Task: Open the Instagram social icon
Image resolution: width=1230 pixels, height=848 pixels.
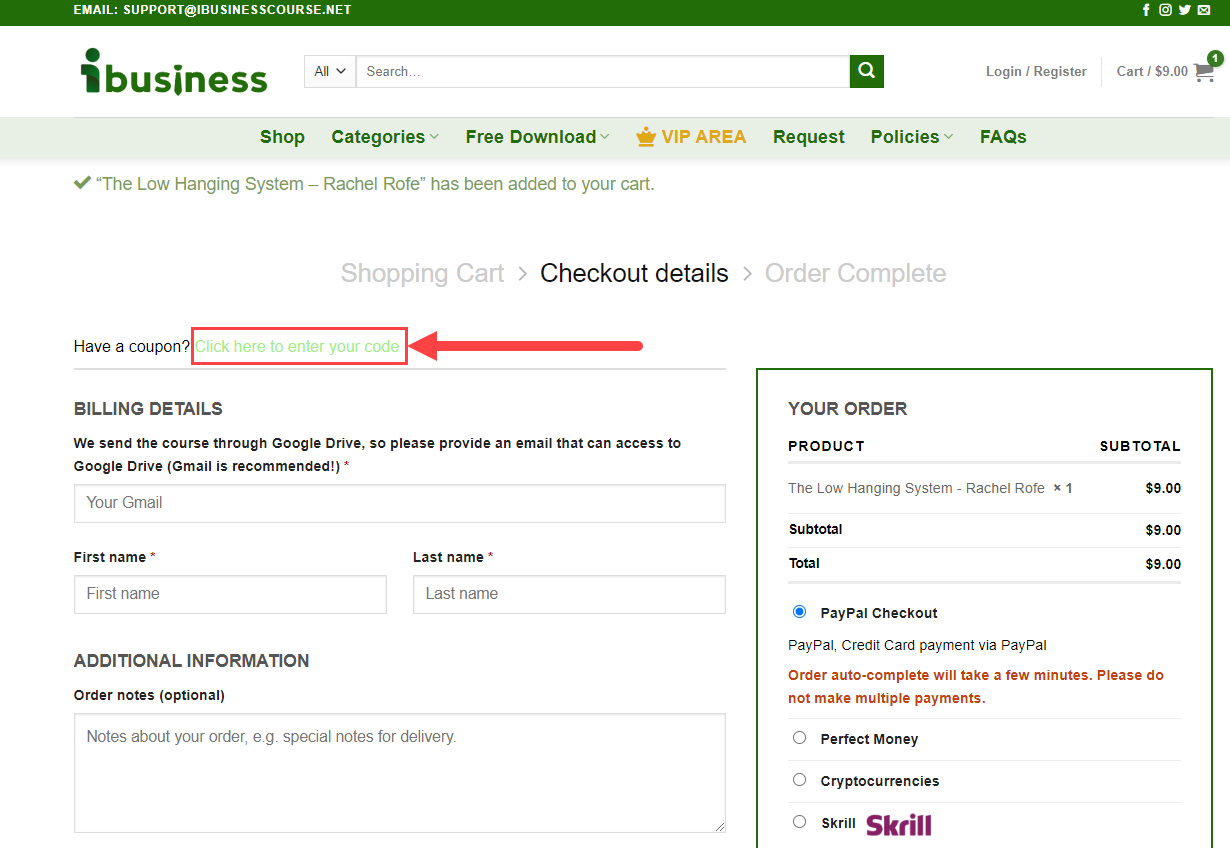Action: (x=1165, y=10)
